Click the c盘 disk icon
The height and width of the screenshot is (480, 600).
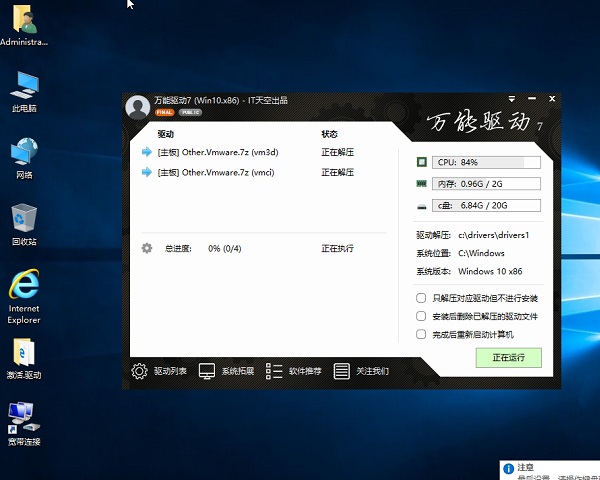click(x=422, y=206)
